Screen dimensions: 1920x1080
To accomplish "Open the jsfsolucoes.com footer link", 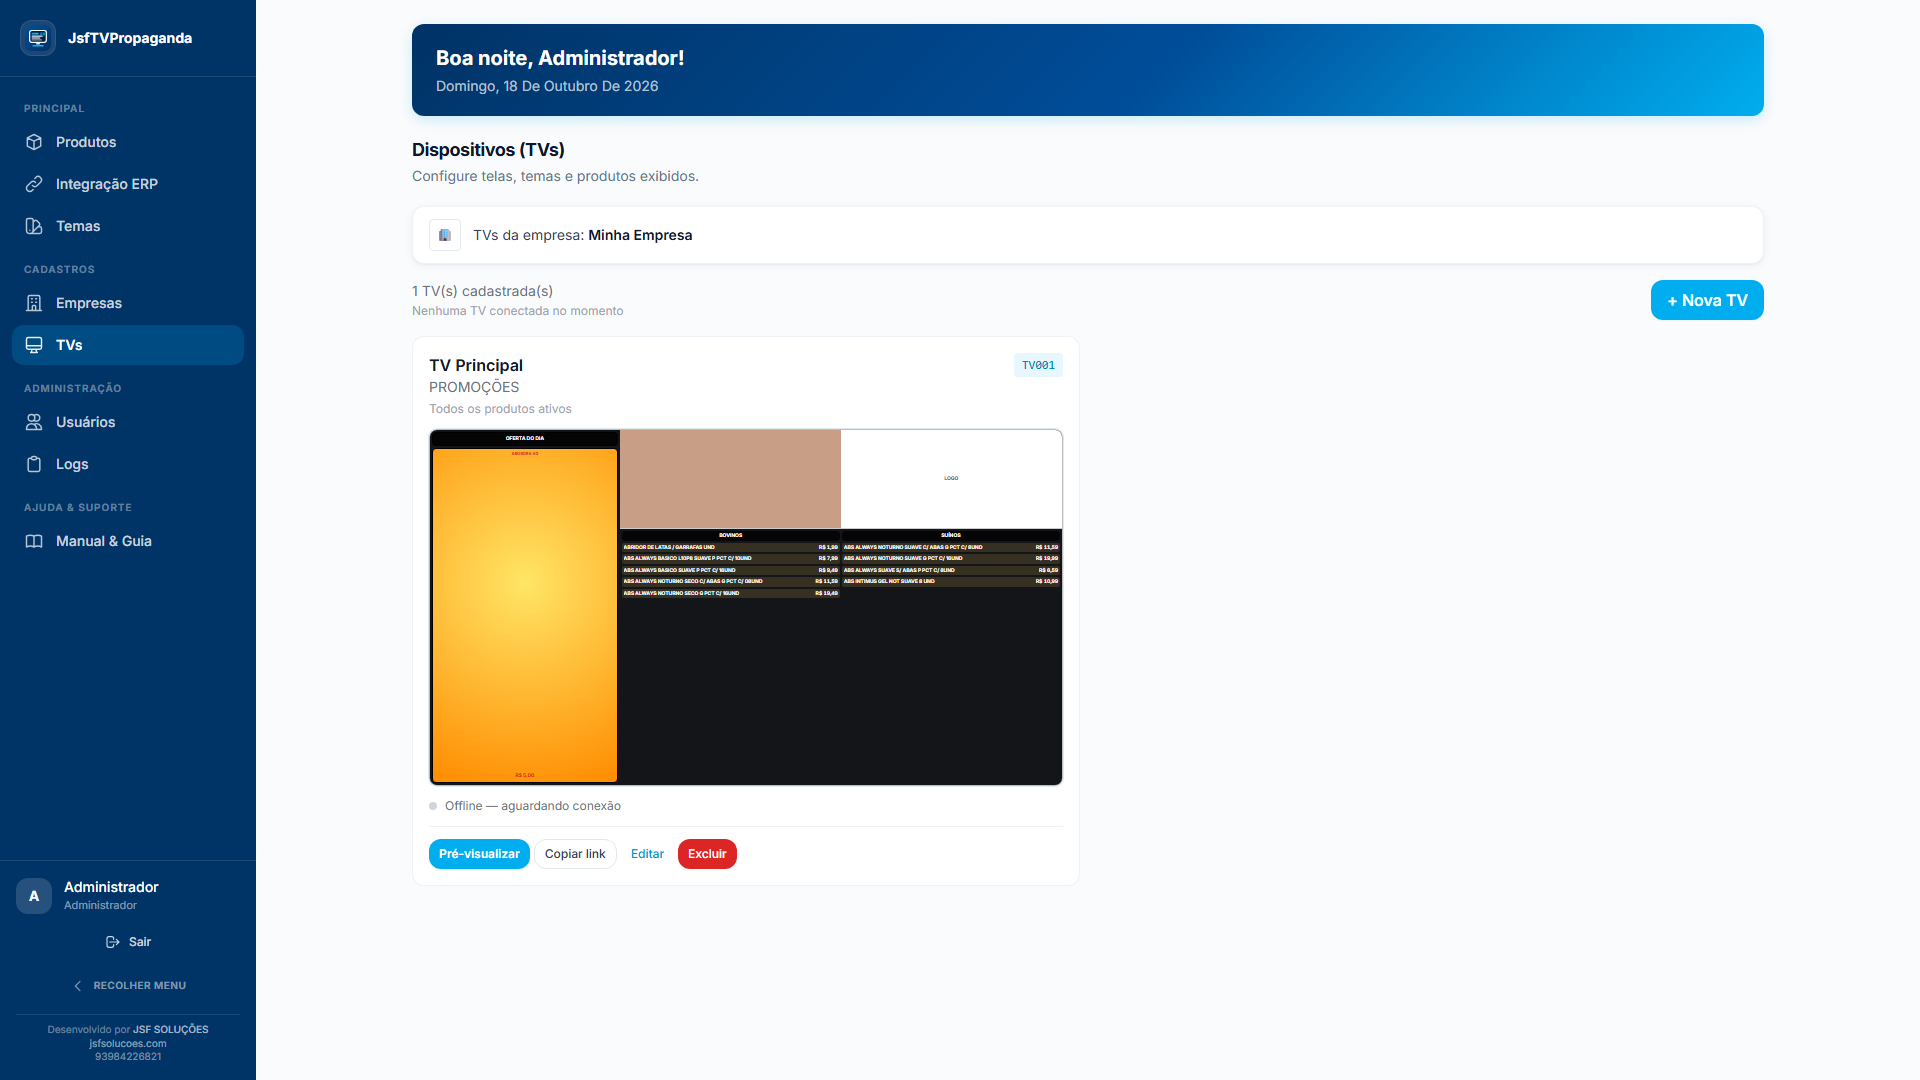I will point(128,1043).
